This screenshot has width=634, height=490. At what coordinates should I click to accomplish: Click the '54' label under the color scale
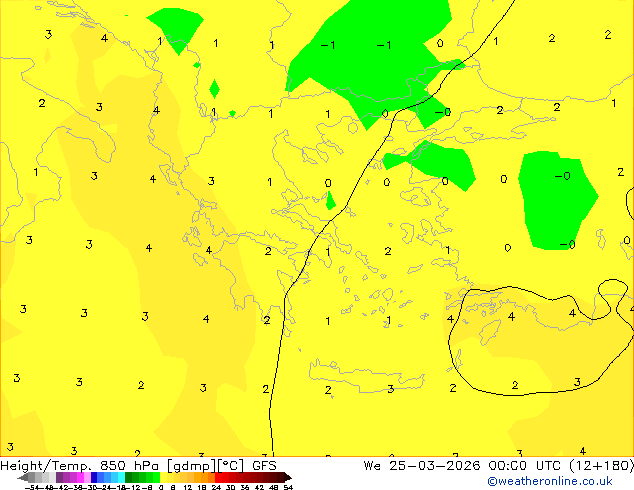point(288,487)
